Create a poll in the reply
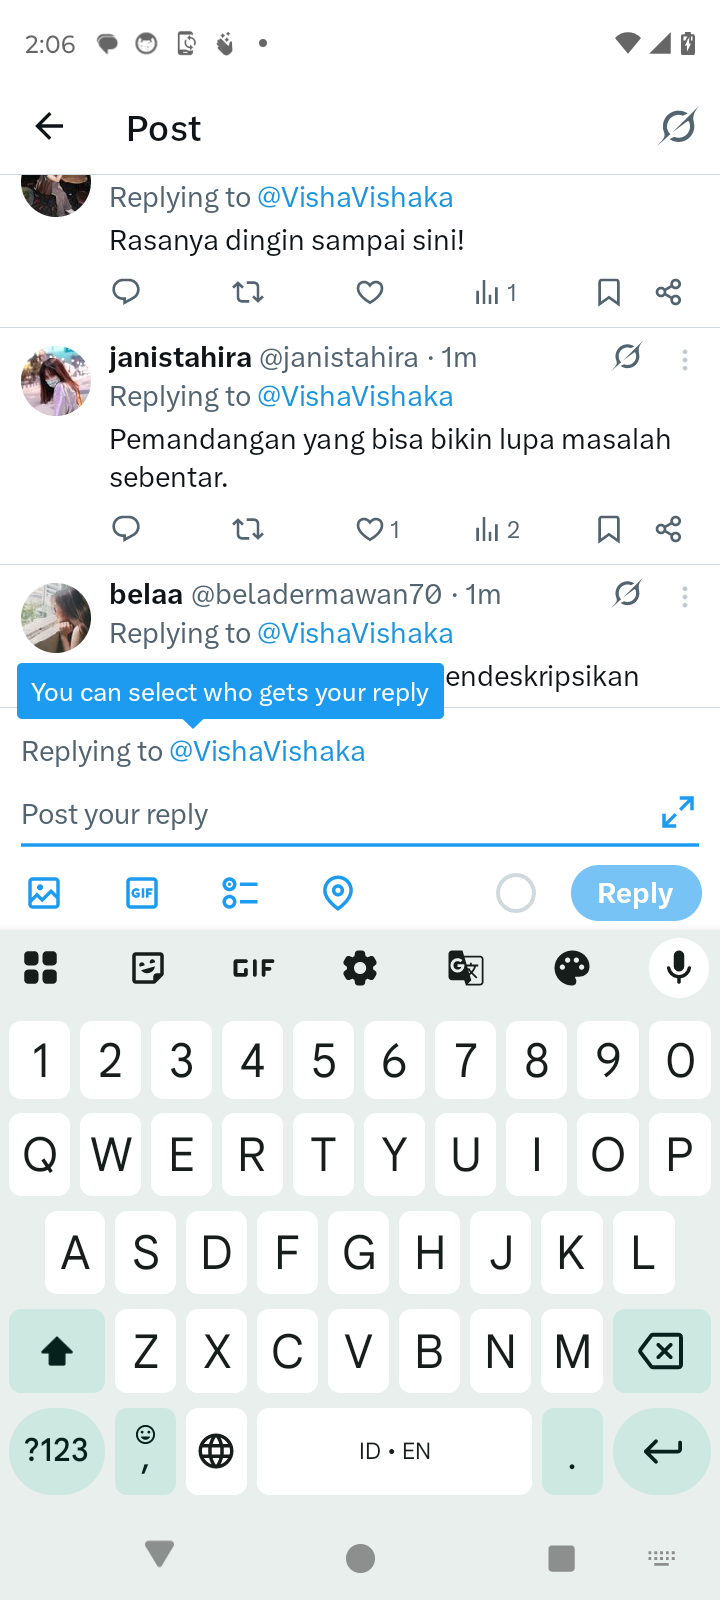The height and width of the screenshot is (1600, 720). tap(240, 893)
